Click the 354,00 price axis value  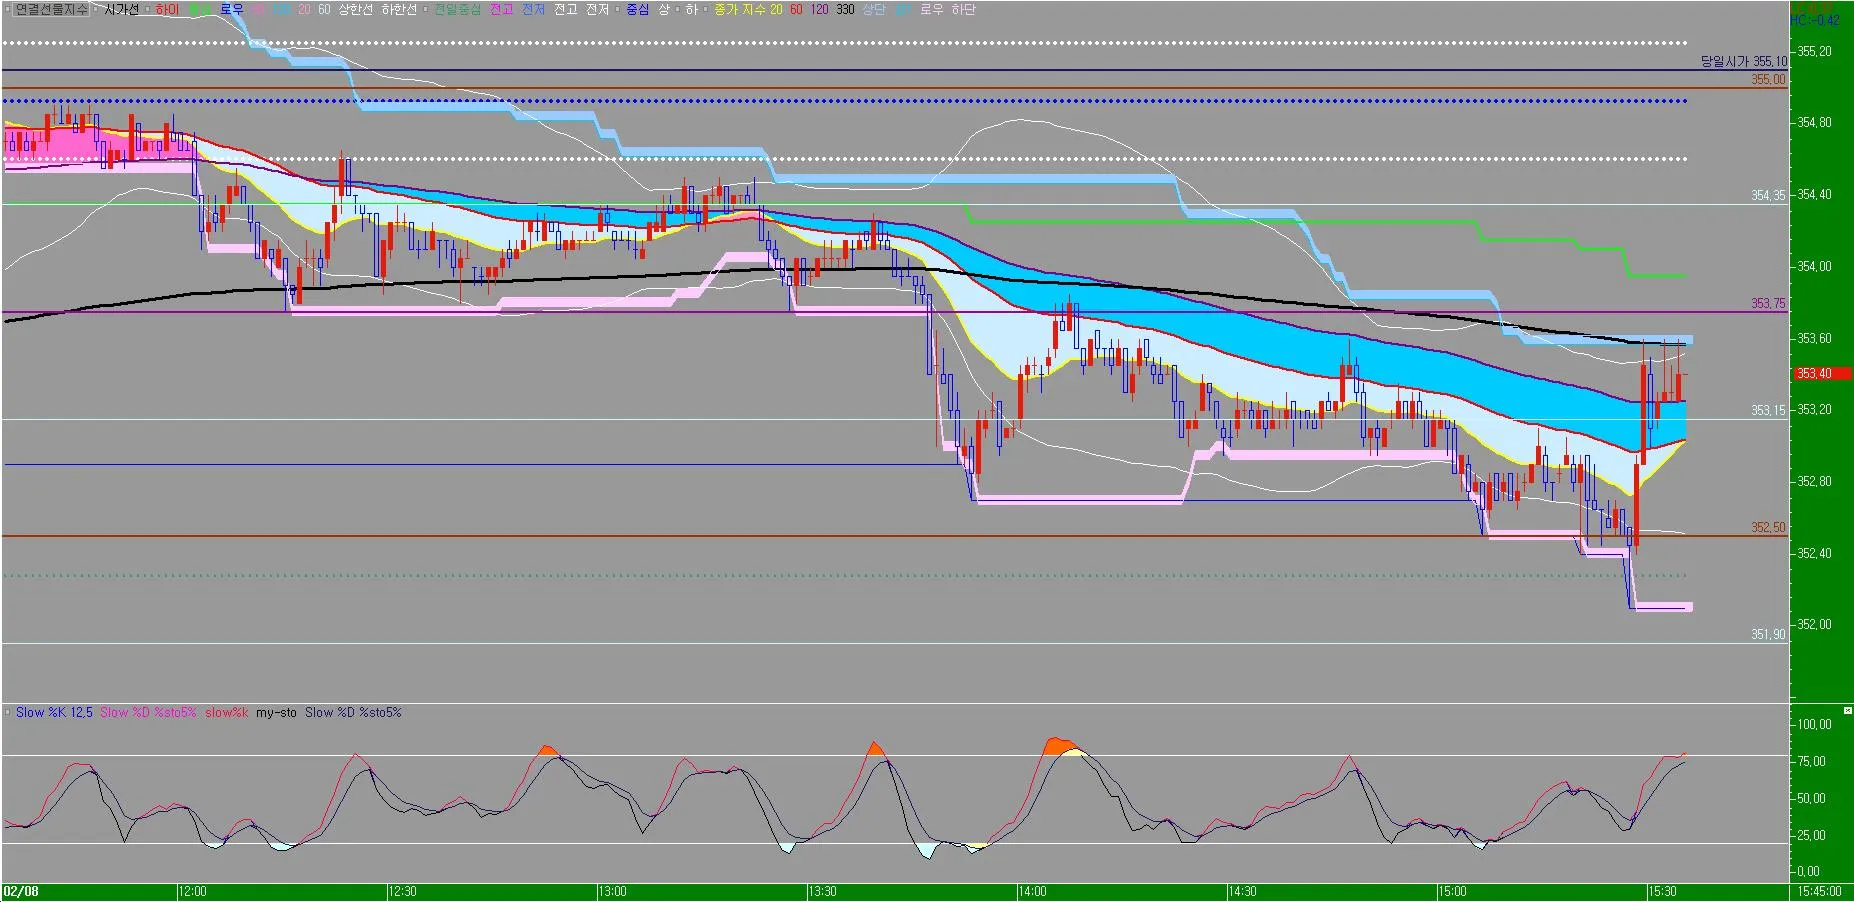(x=1814, y=266)
